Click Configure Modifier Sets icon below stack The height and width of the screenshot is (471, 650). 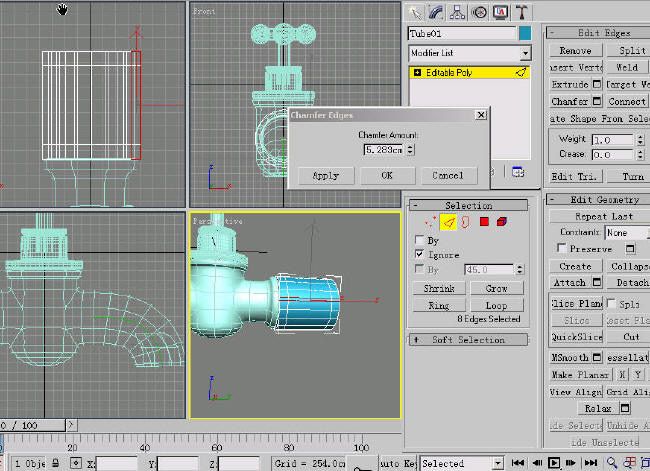point(518,172)
